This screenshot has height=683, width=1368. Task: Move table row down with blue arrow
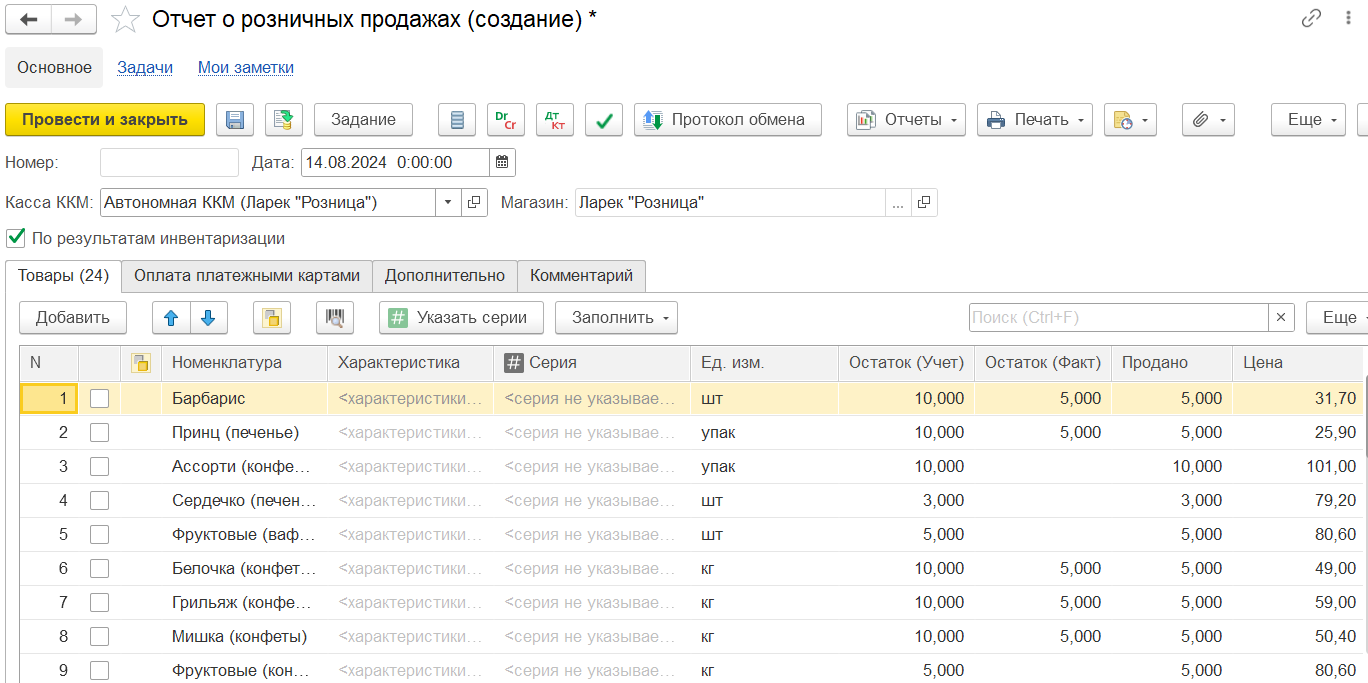(208, 318)
